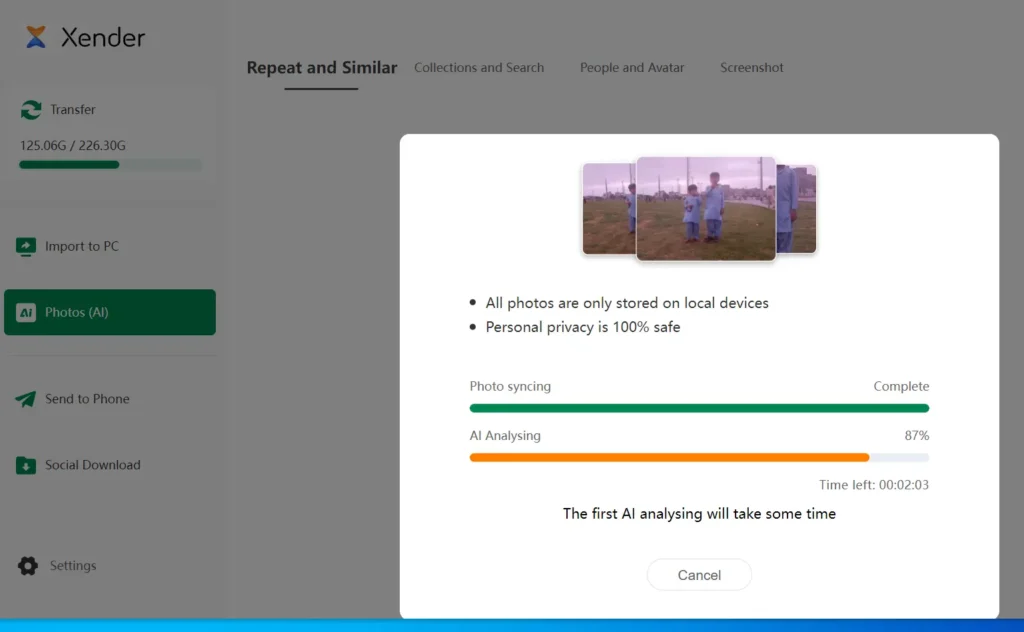
Task: Open the People and Avatar tab
Action: tap(631, 67)
